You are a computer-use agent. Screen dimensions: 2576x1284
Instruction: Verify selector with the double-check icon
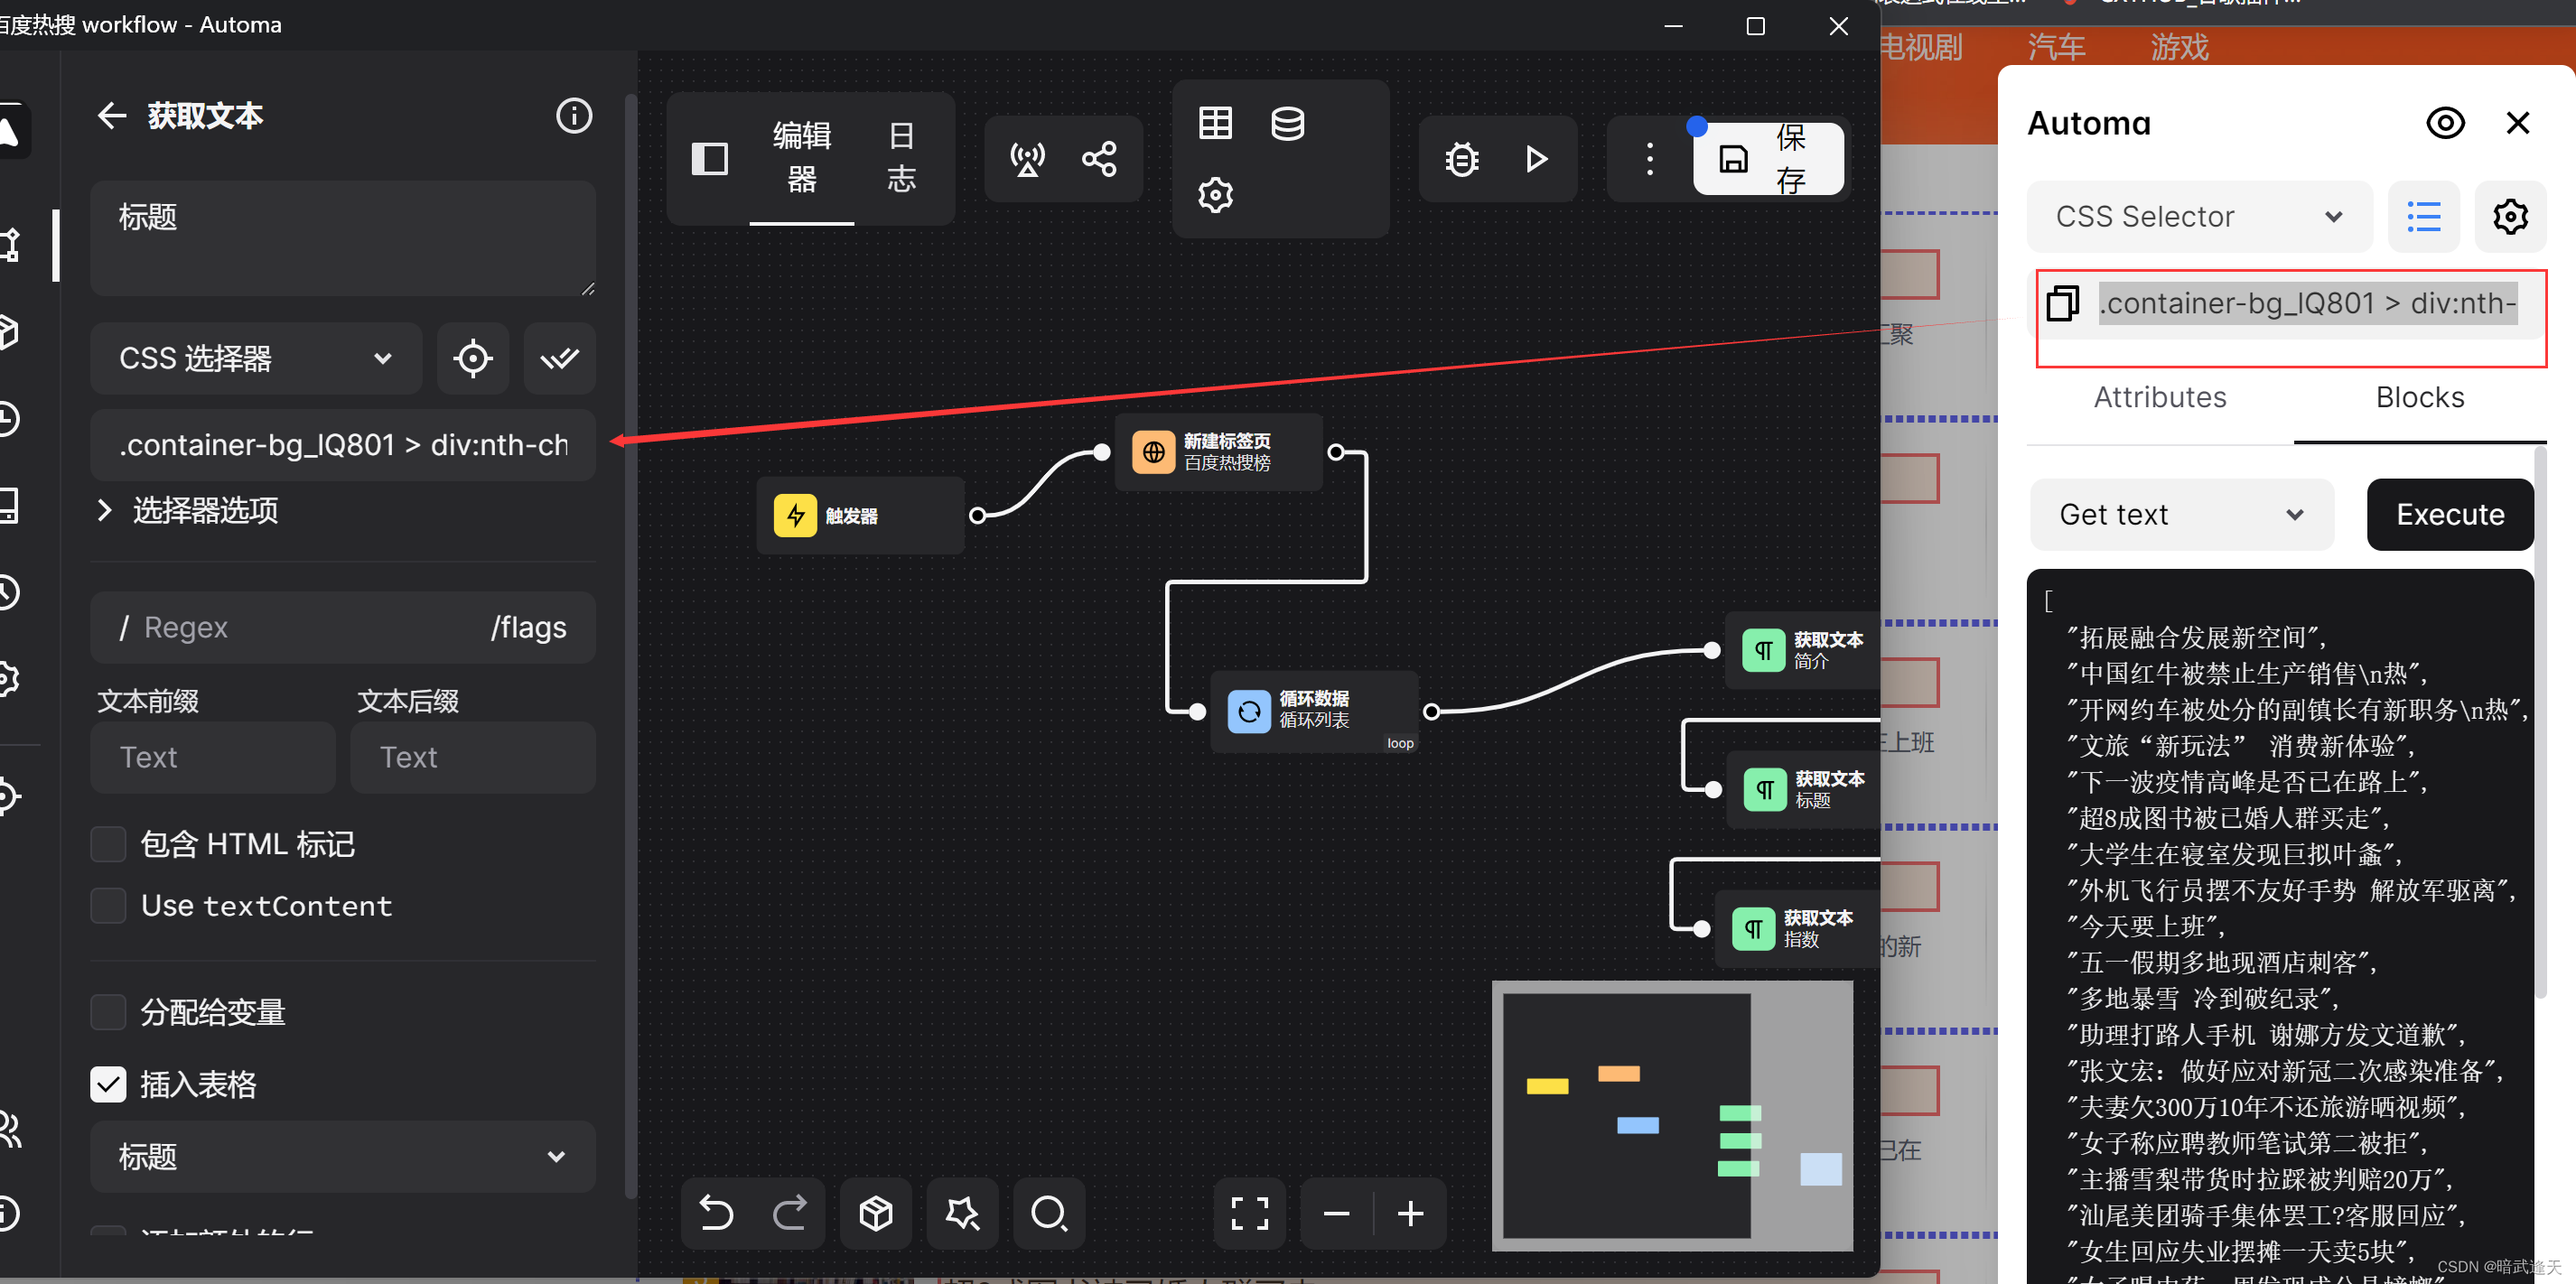pos(560,358)
